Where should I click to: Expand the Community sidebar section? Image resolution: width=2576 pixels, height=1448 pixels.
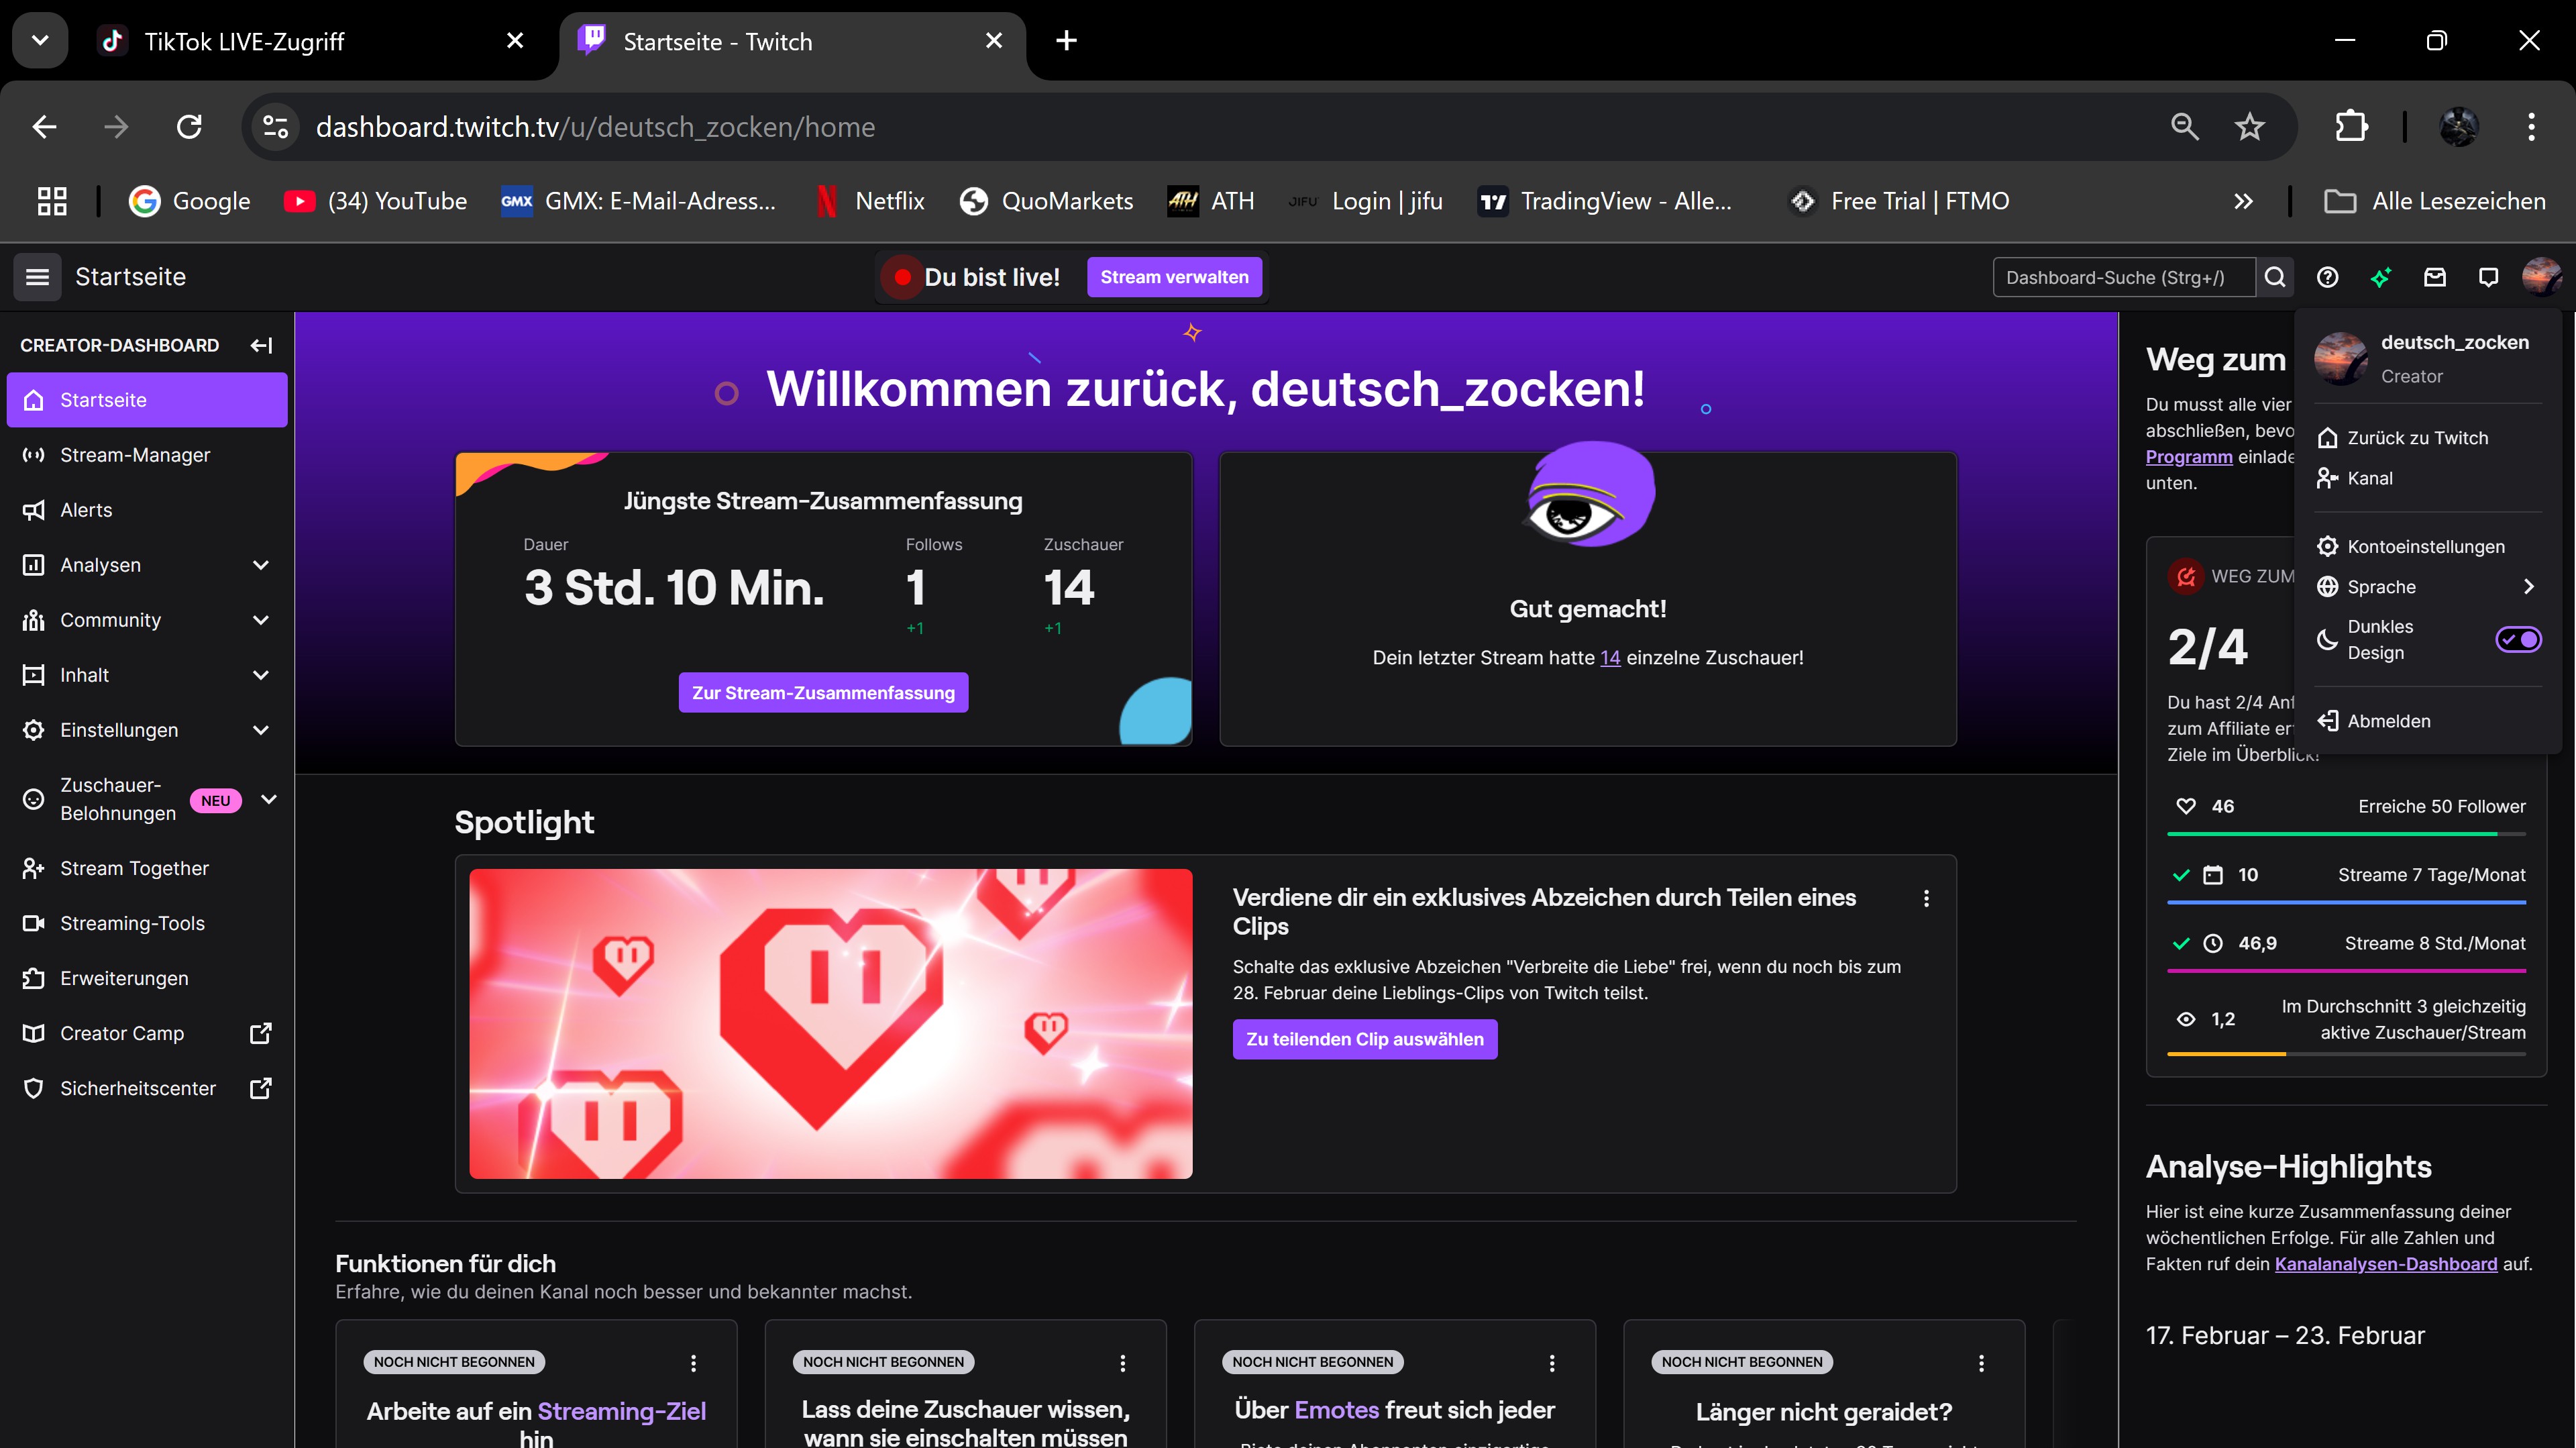point(261,620)
